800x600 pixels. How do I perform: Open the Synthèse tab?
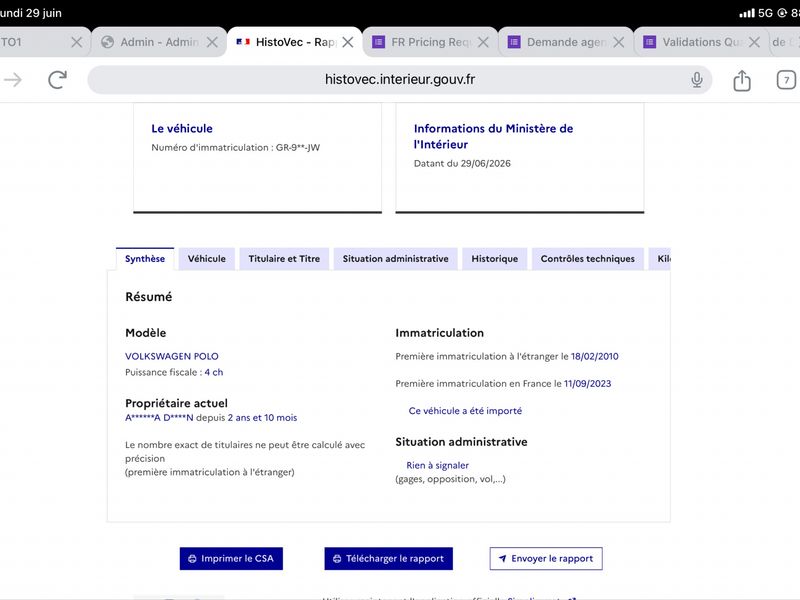pyautogui.click(x=145, y=259)
